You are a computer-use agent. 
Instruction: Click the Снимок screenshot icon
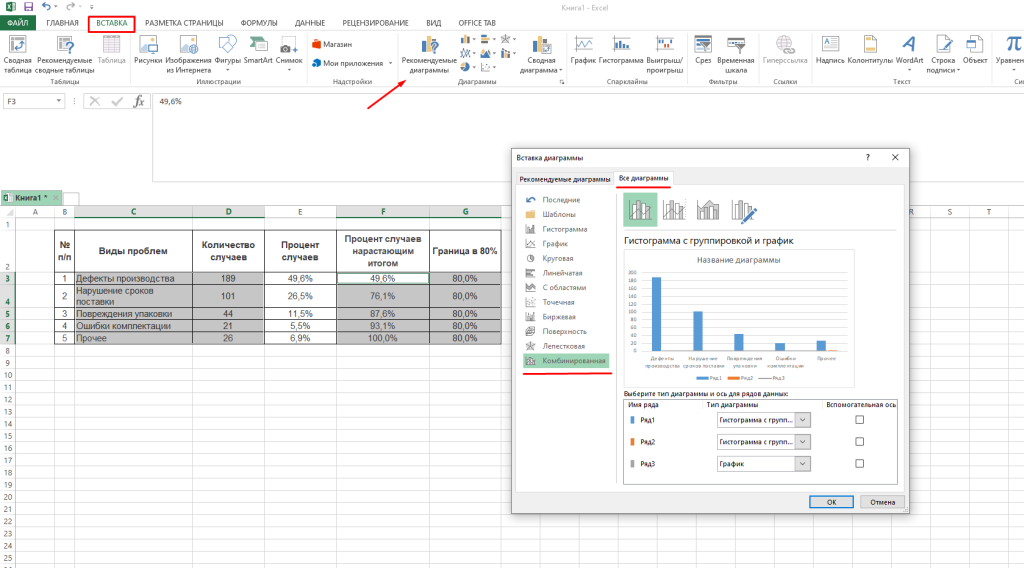pos(289,51)
